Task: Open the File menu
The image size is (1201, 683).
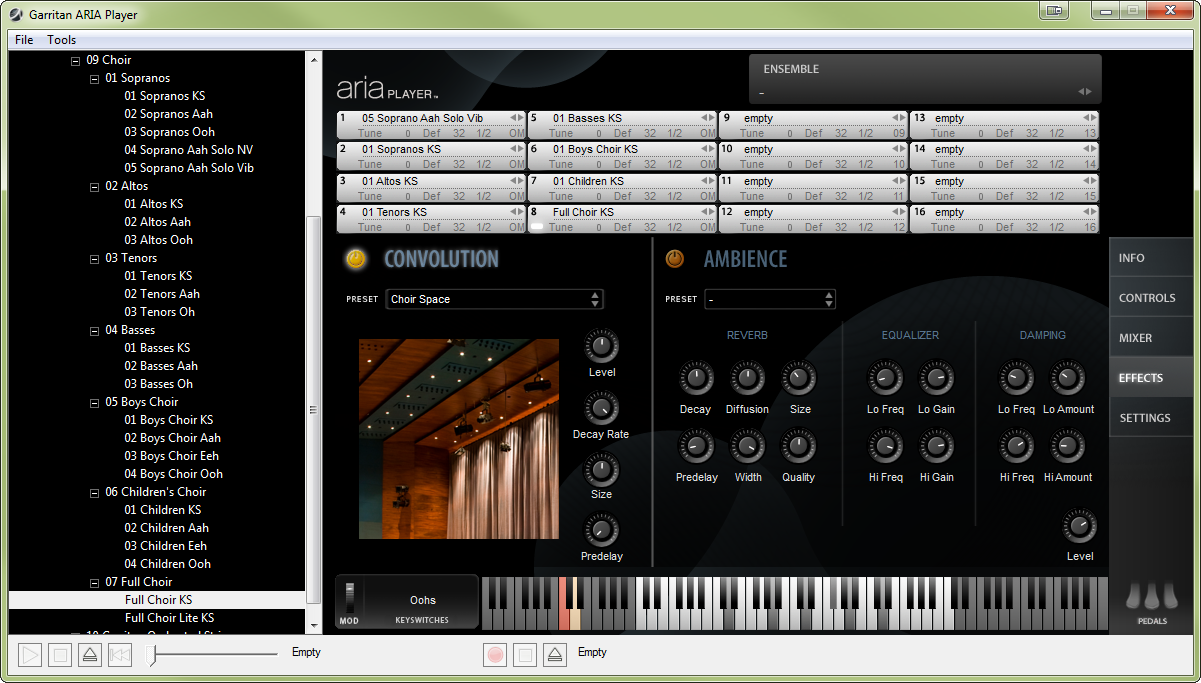Action: click(24, 40)
